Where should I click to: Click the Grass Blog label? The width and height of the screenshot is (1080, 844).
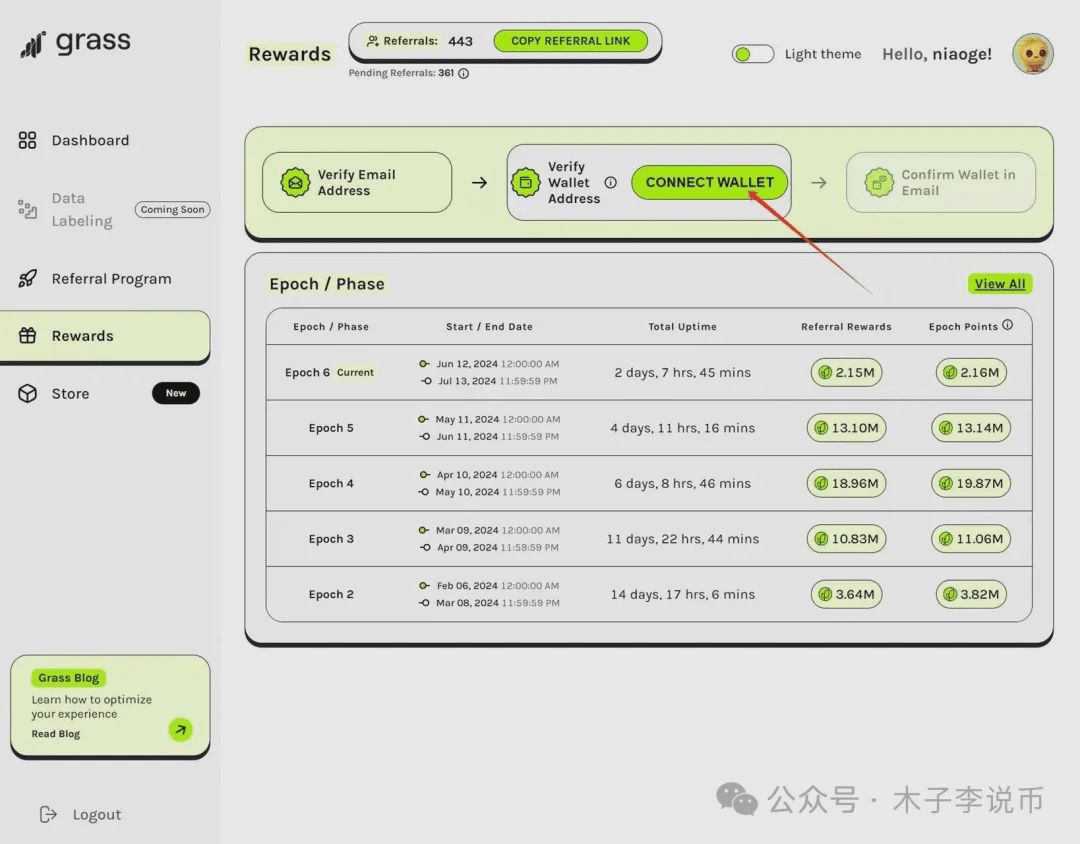68,678
